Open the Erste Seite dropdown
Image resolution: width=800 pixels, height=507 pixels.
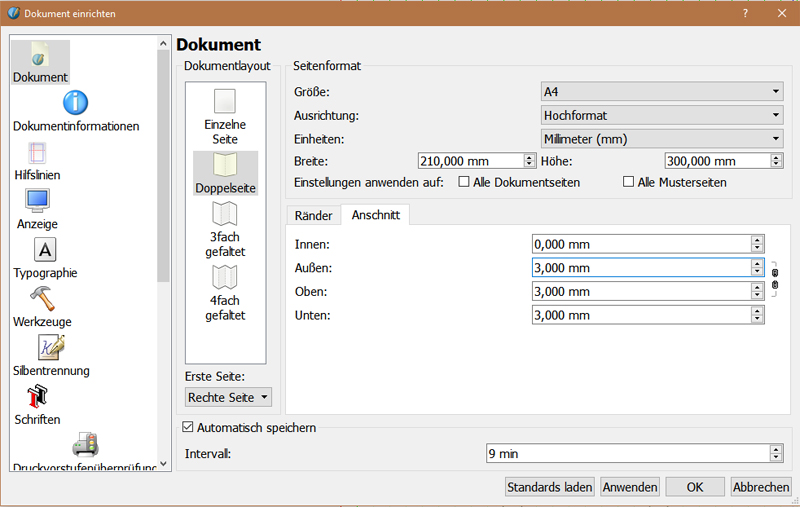228,397
